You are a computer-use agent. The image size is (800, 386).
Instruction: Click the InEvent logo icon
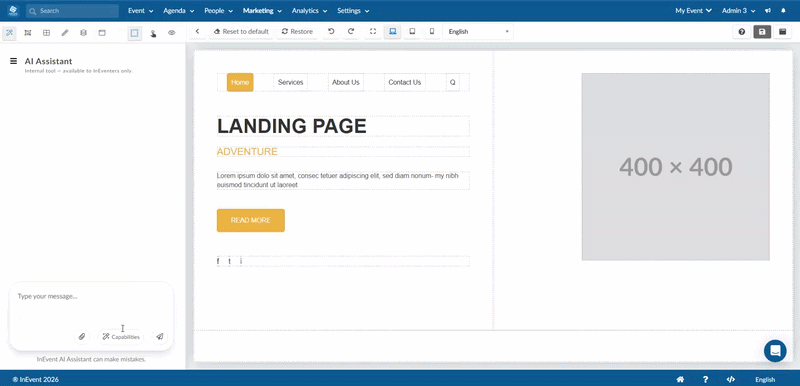[x=13, y=10]
